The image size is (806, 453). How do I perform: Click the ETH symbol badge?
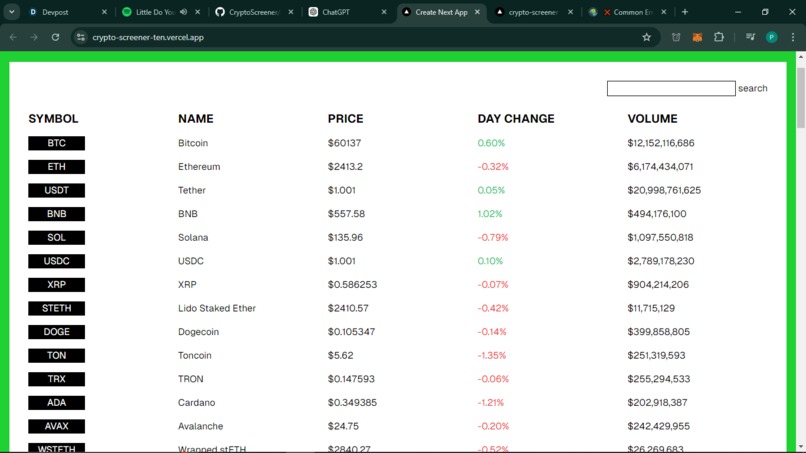point(57,167)
